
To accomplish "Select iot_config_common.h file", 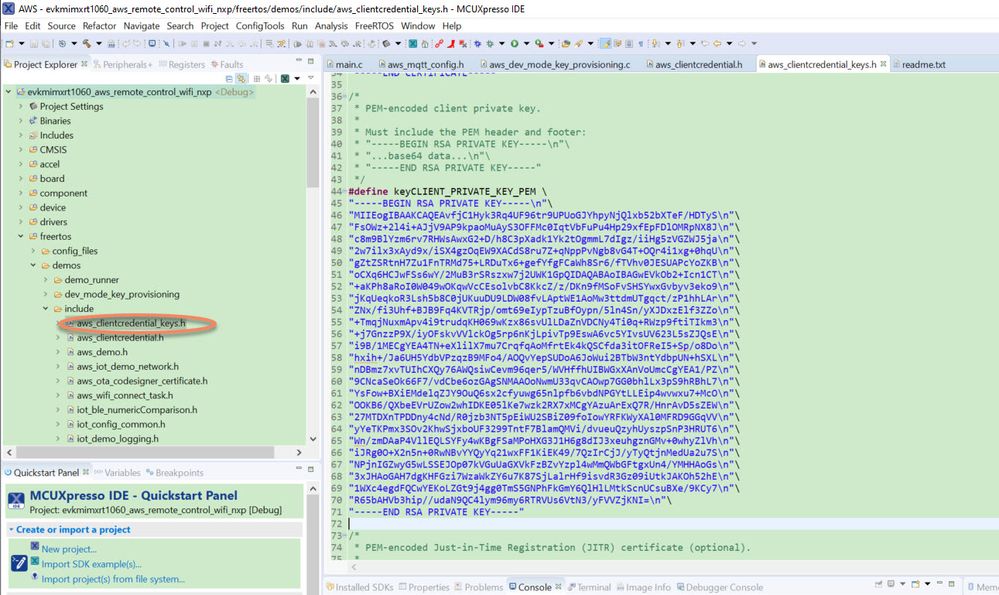I will (x=121, y=424).
